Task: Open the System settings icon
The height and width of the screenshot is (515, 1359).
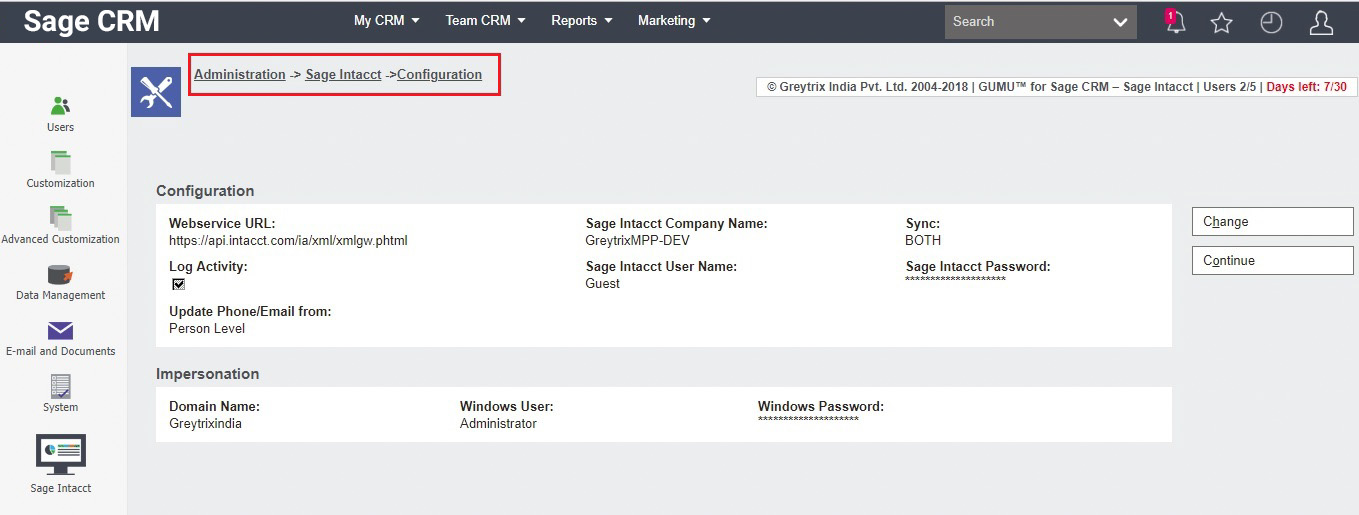Action: coord(60,387)
